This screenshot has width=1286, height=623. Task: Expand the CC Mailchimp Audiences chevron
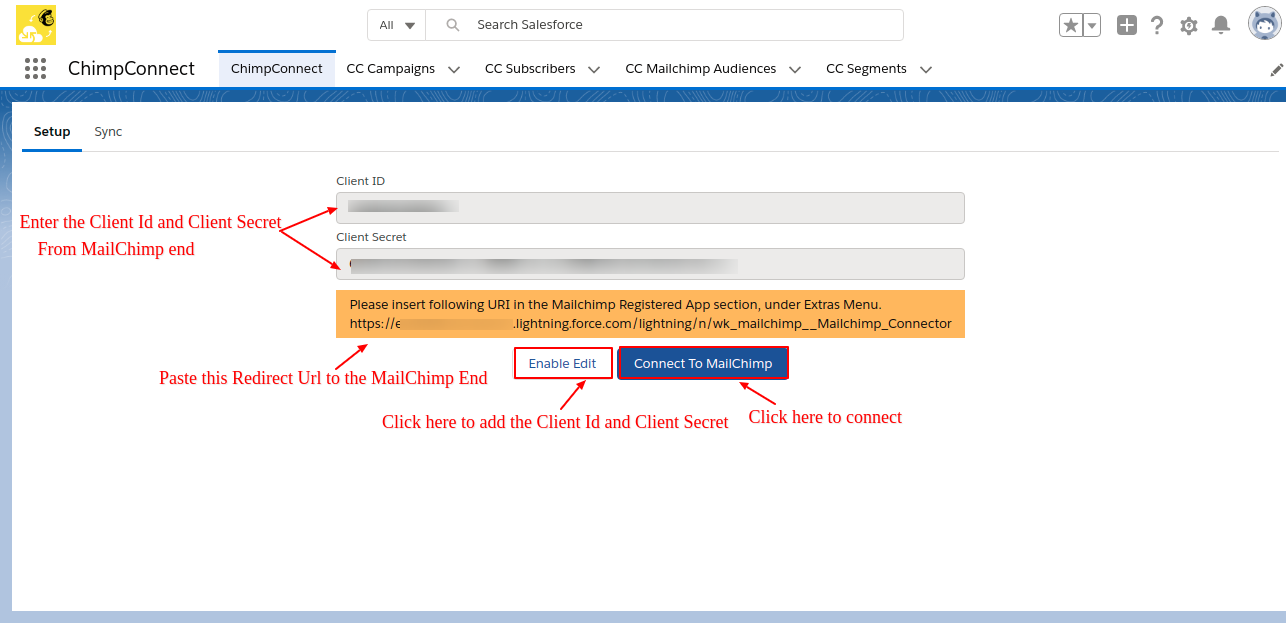(795, 70)
